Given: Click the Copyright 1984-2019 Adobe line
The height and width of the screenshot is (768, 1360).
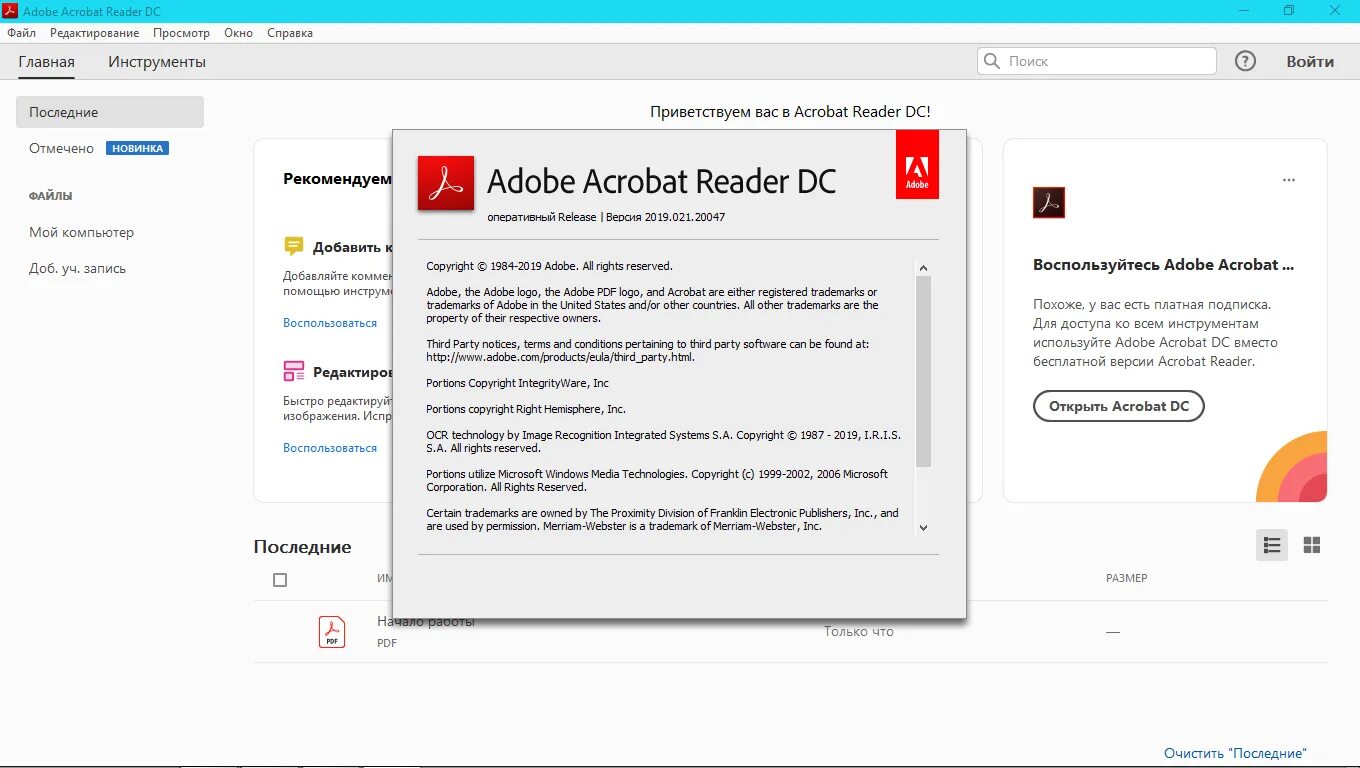Looking at the screenshot, I should 549,266.
